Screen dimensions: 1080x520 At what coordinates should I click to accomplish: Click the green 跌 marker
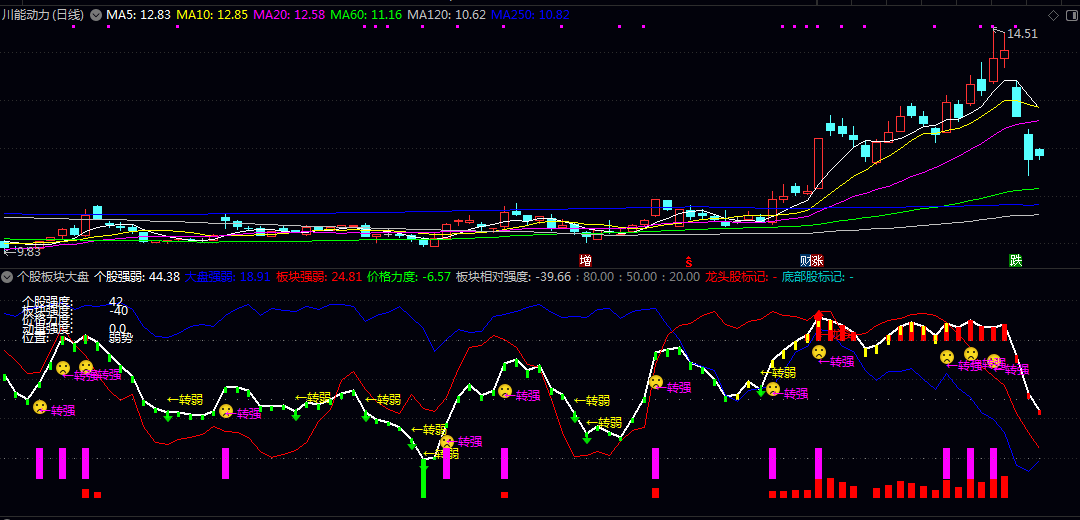(1016, 260)
